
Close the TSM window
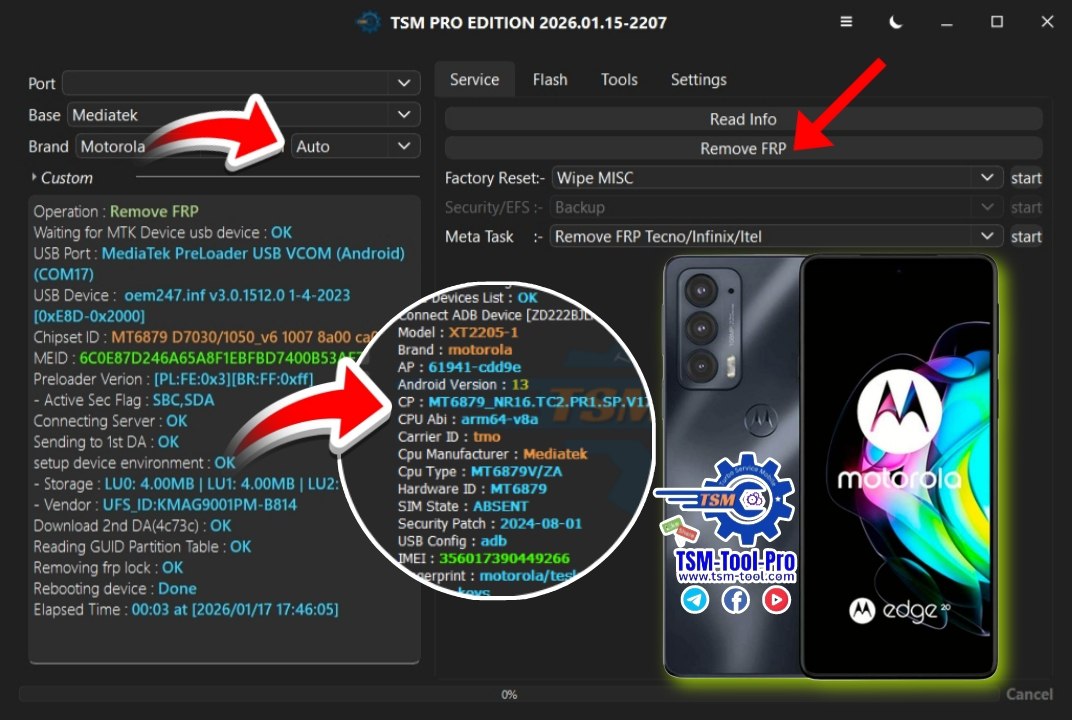coord(1047,22)
